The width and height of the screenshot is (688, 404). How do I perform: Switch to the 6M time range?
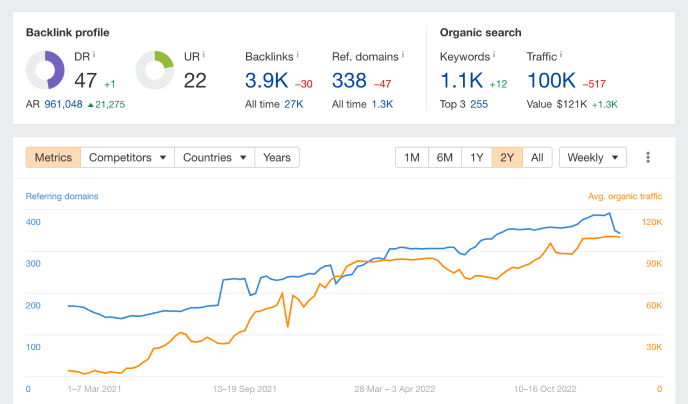[x=445, y=158]
